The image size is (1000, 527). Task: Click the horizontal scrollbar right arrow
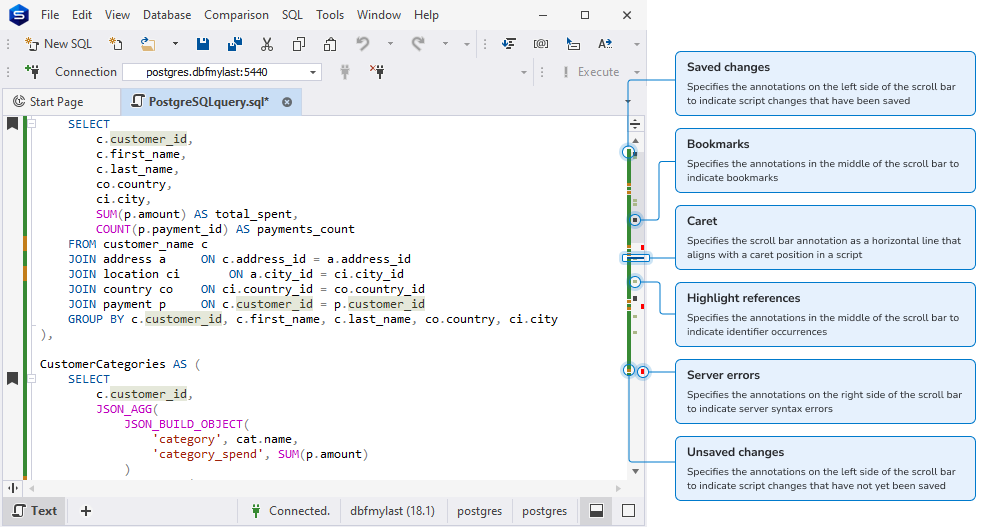[618, 488]
